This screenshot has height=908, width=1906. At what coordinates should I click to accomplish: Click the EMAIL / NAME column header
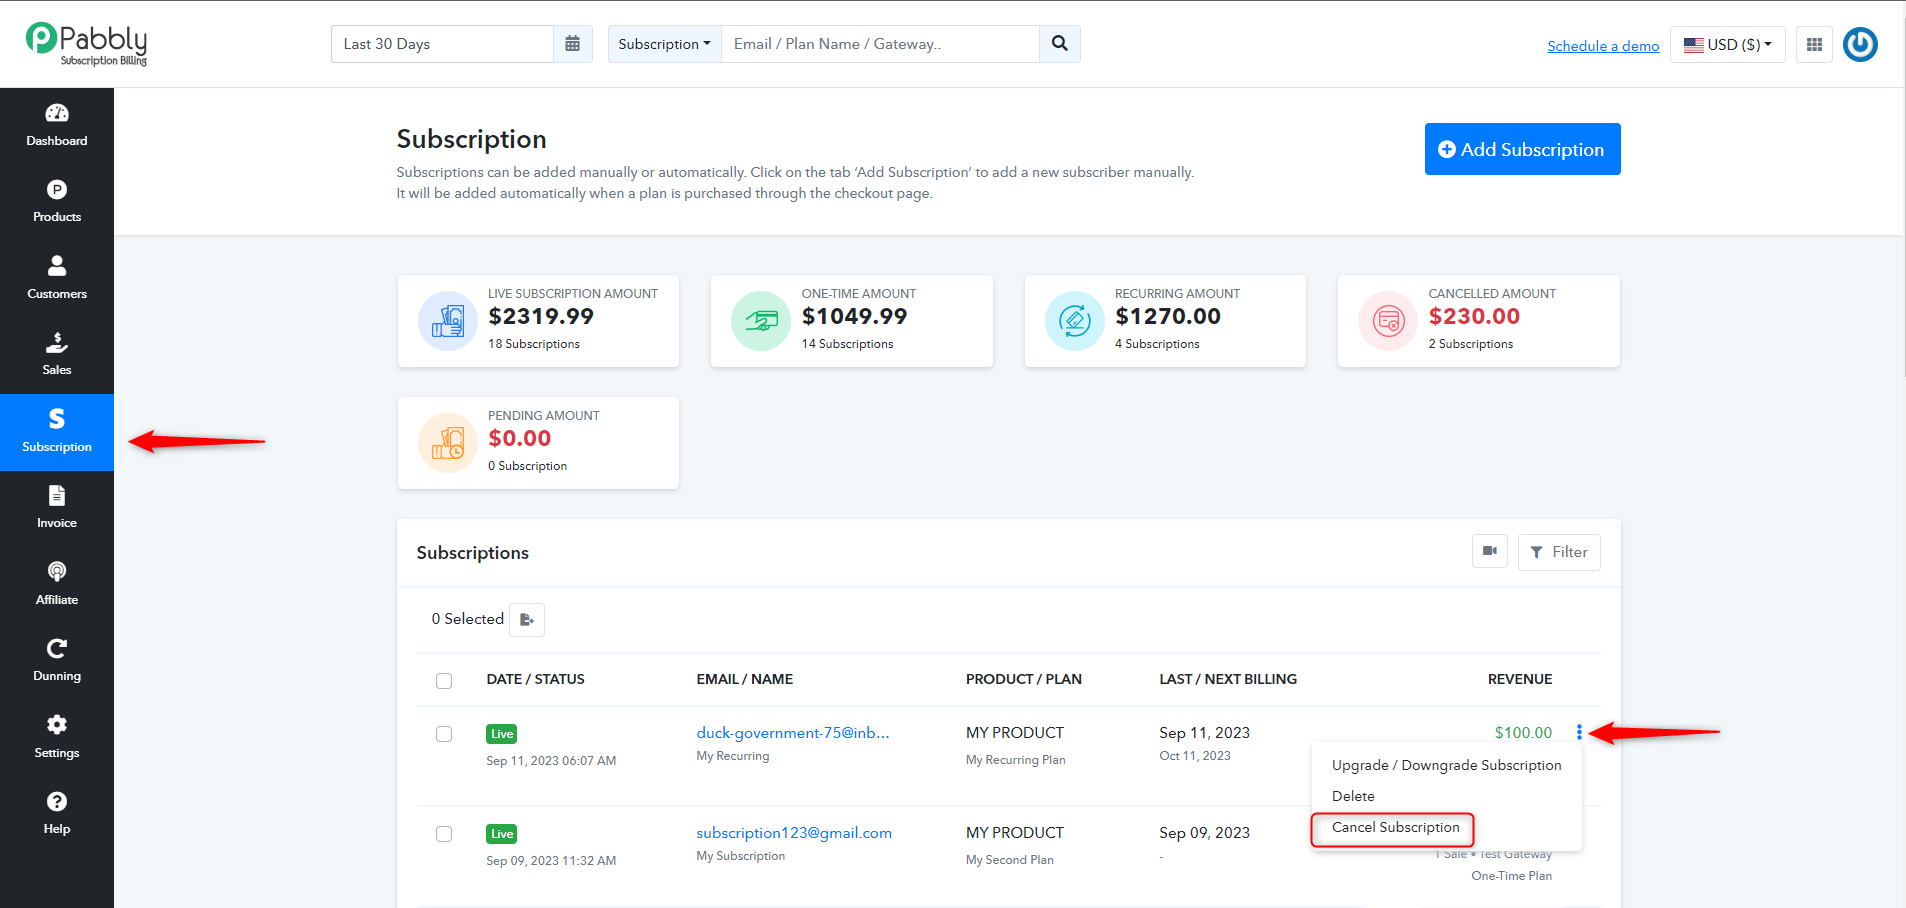[x=744, y=679]
